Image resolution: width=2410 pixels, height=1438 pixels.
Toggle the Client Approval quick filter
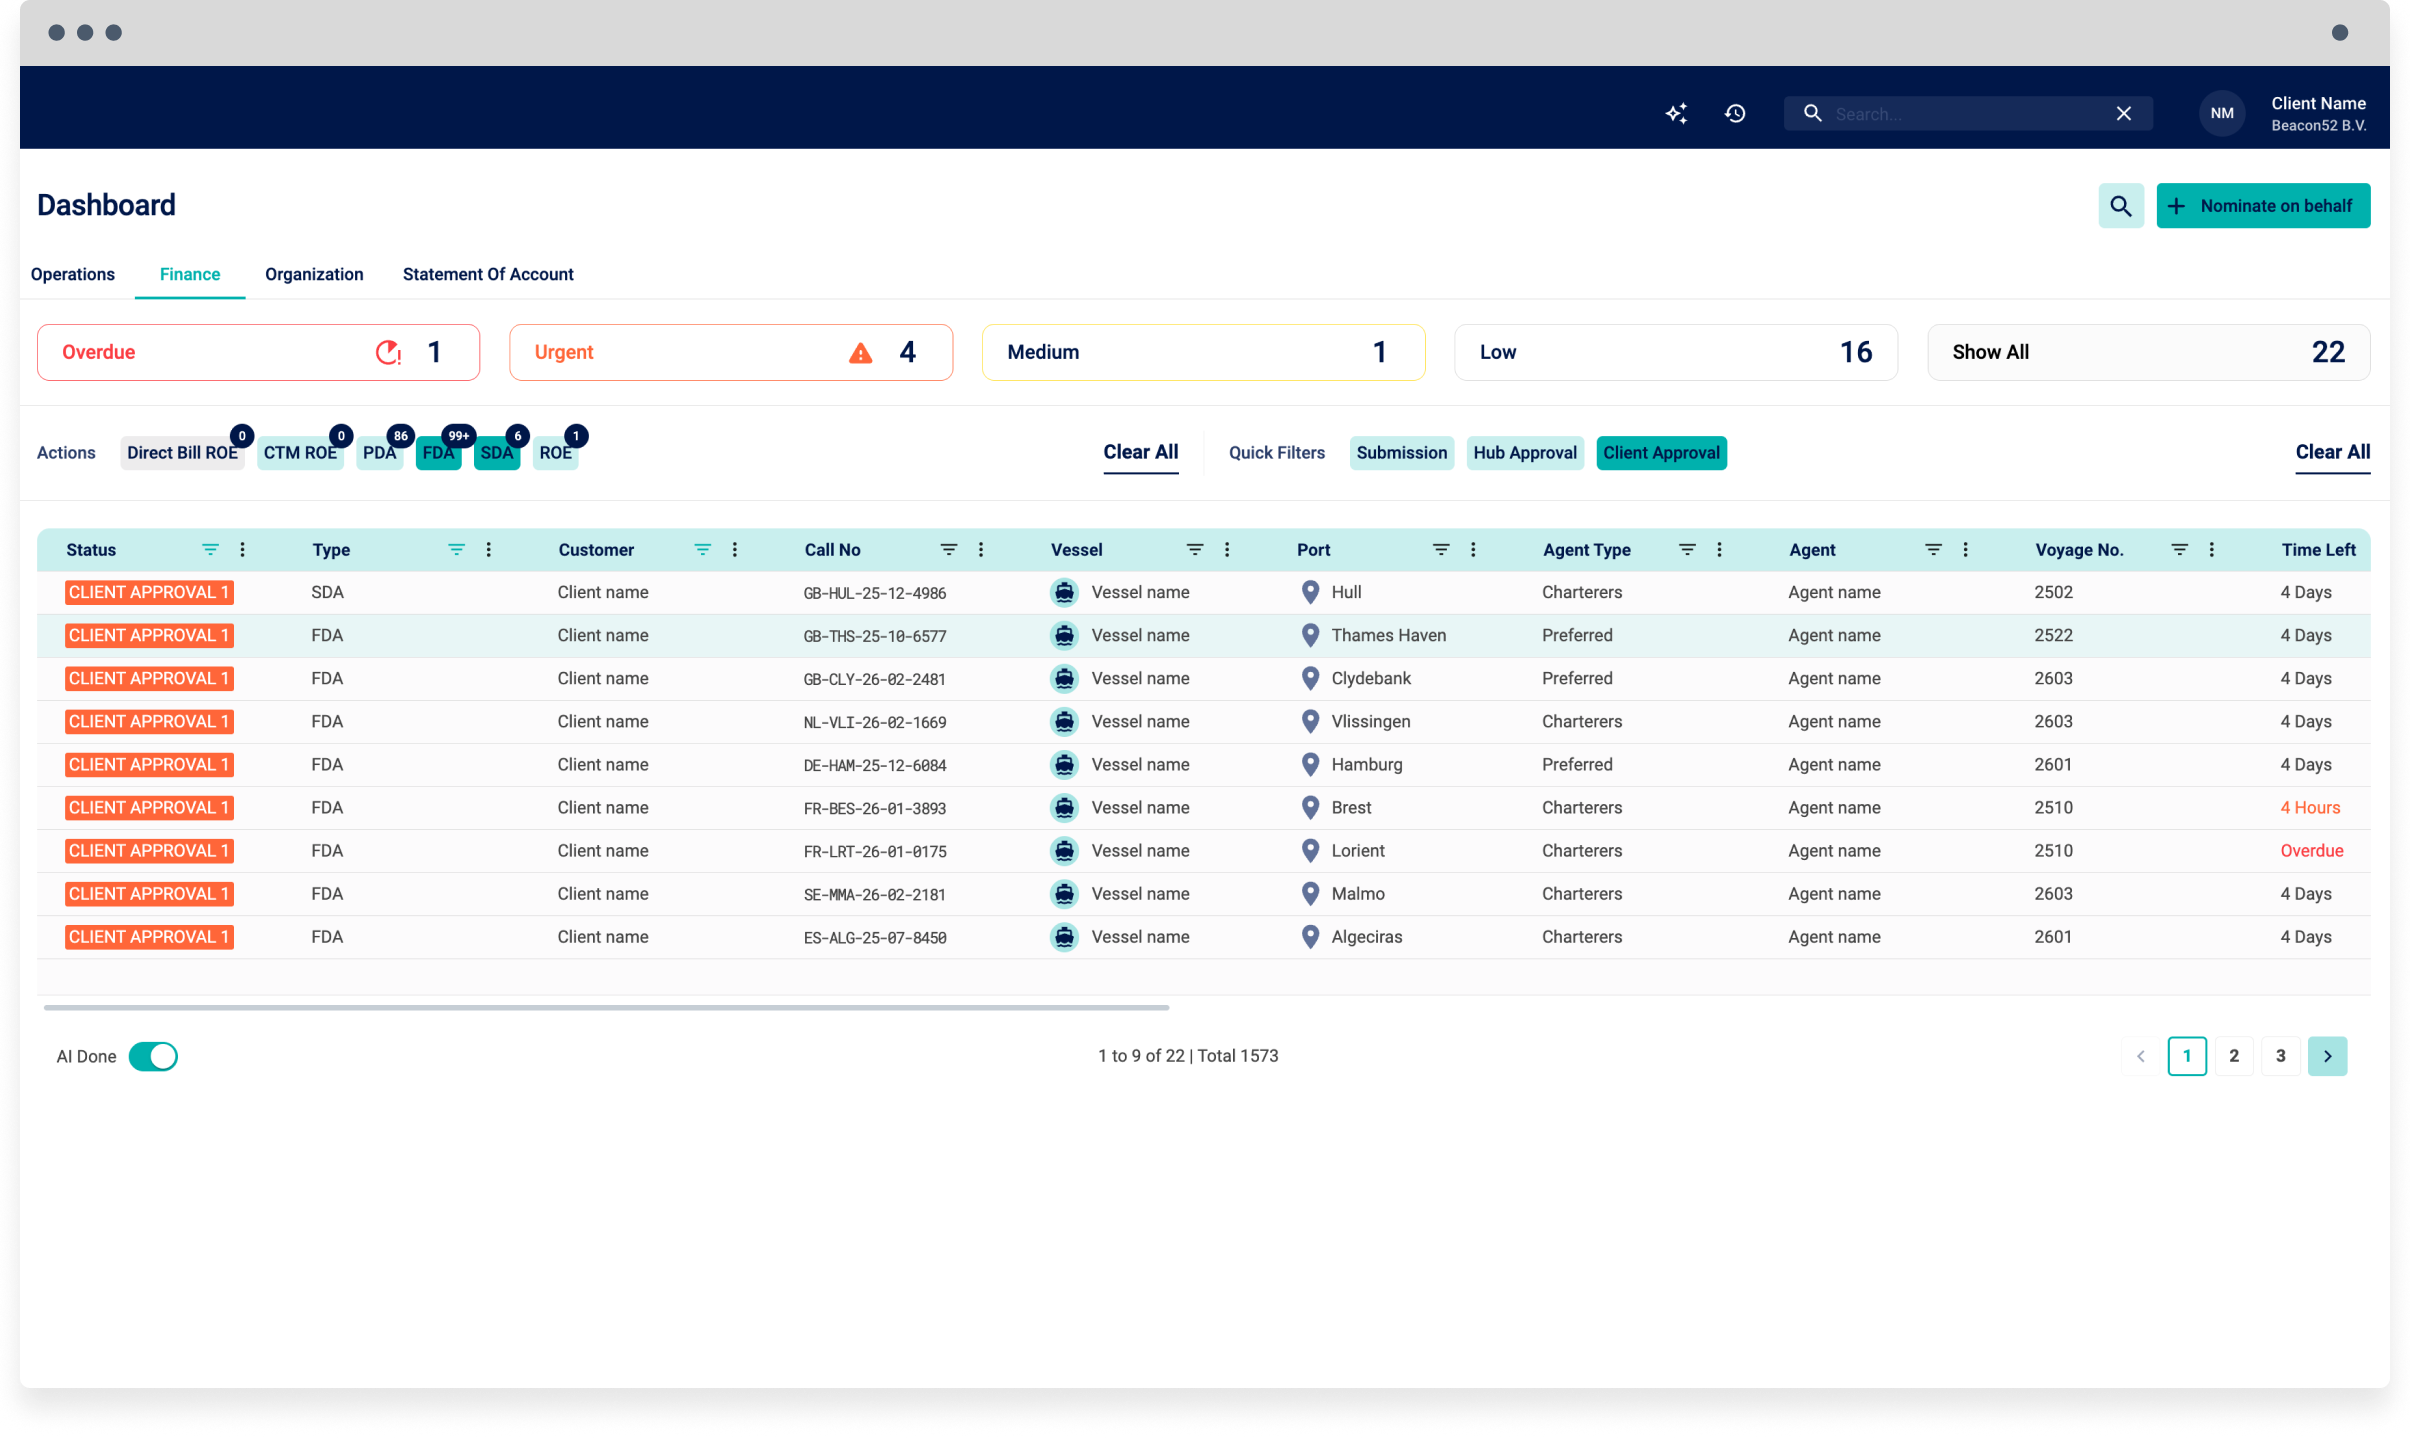(x=1661, y=453)
